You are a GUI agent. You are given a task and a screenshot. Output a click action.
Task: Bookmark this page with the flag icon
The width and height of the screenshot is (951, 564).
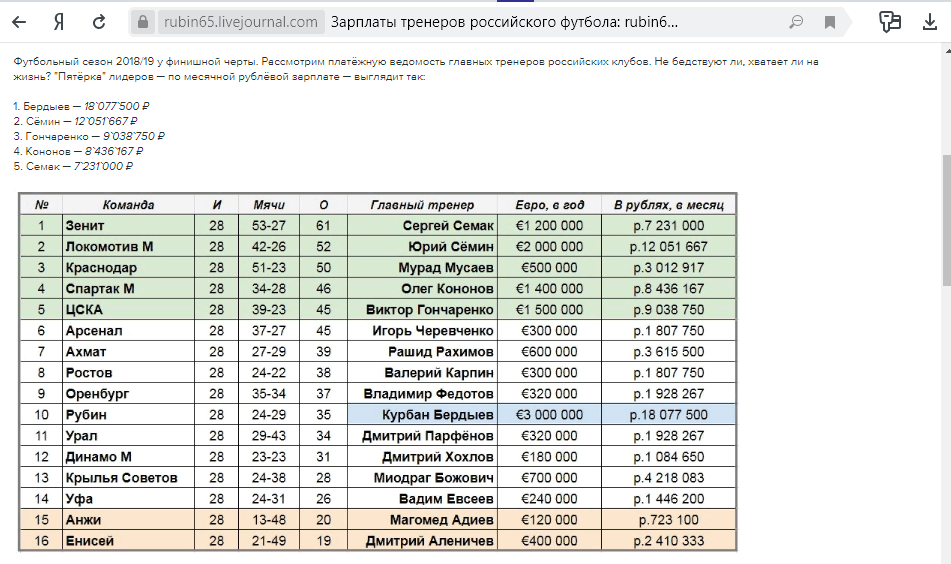pyautogui.click(x=830, y=22)
